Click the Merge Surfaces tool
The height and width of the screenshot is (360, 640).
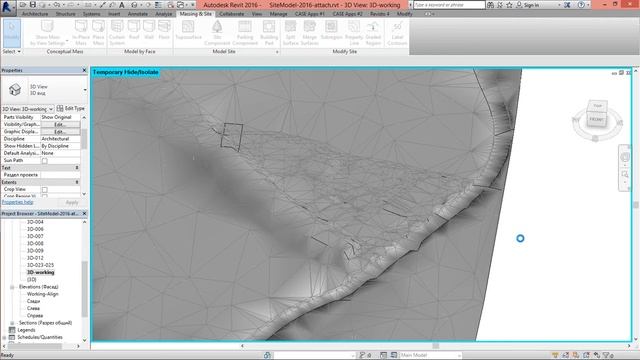click(310, 32)
